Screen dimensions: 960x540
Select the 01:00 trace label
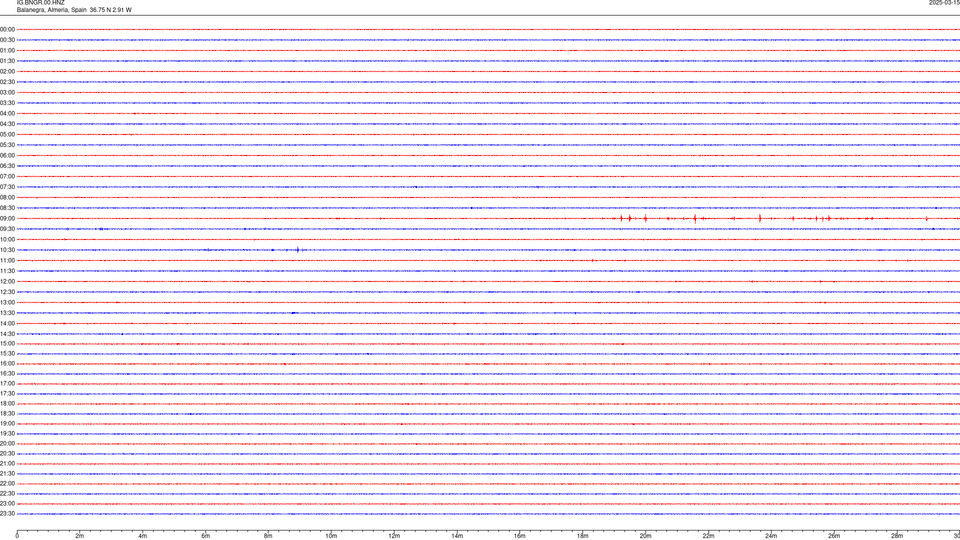(x=7, y=50)
